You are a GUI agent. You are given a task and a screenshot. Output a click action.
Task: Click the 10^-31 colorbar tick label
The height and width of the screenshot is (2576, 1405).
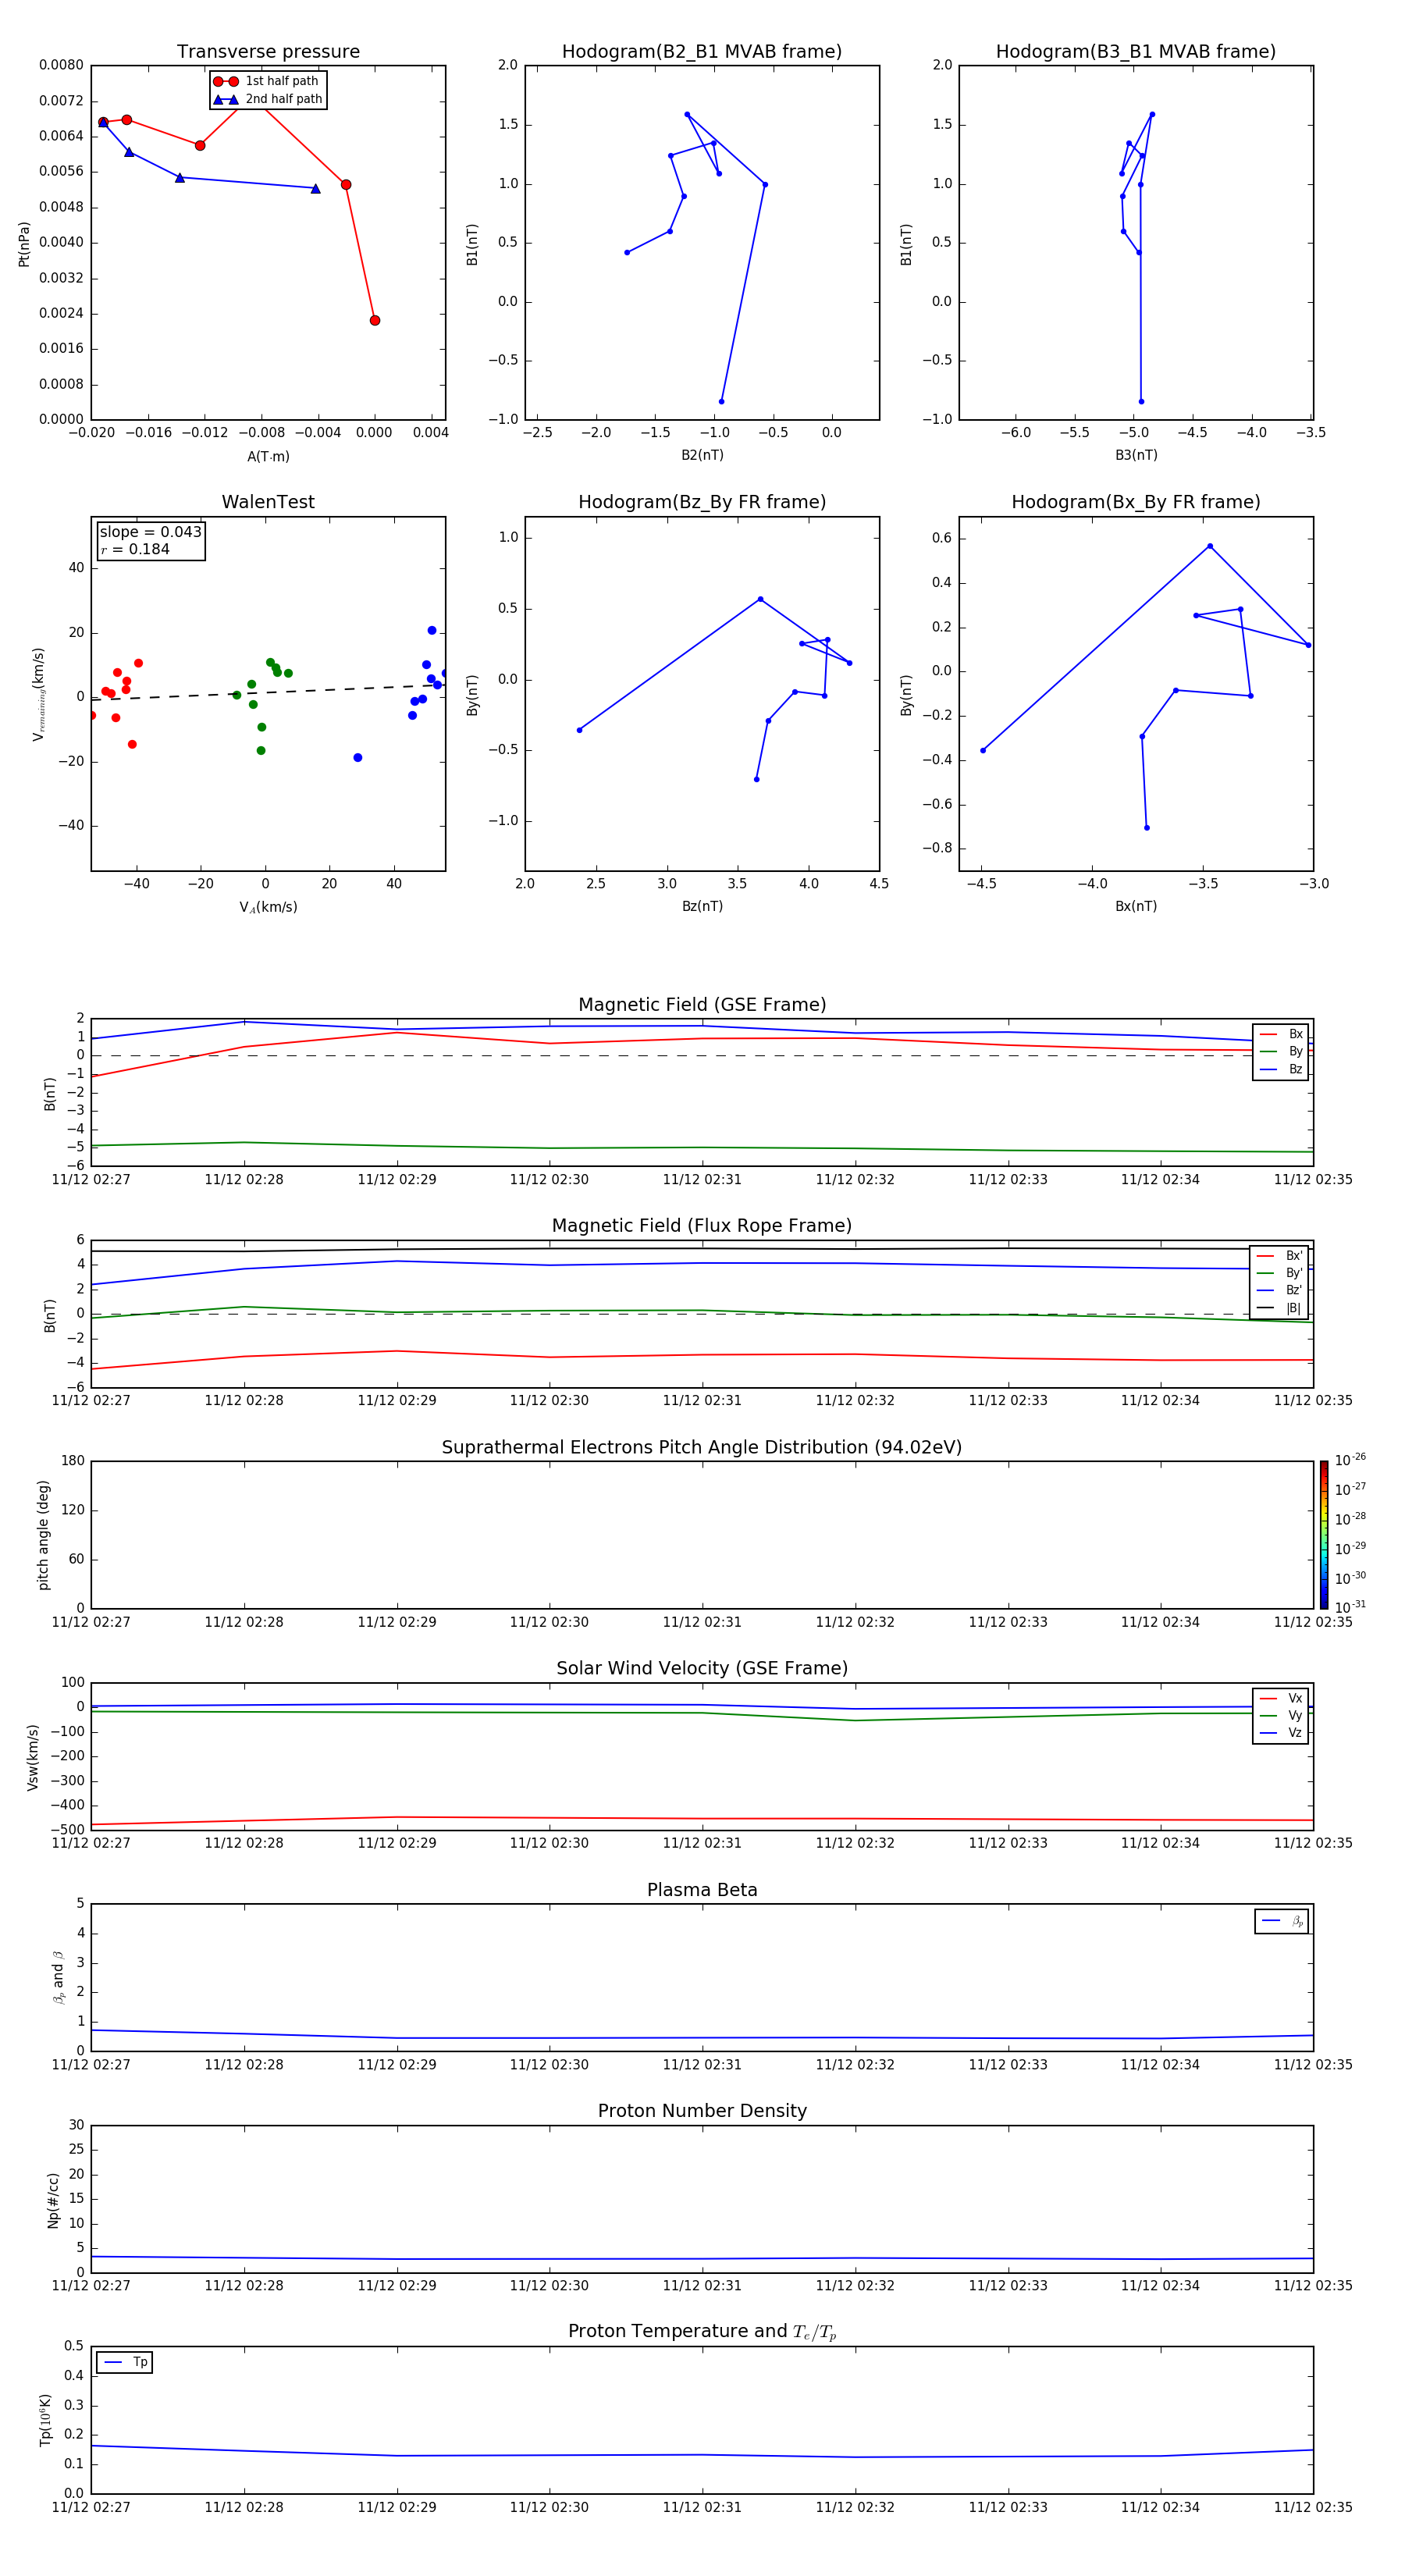[x=1350, y=1607]
